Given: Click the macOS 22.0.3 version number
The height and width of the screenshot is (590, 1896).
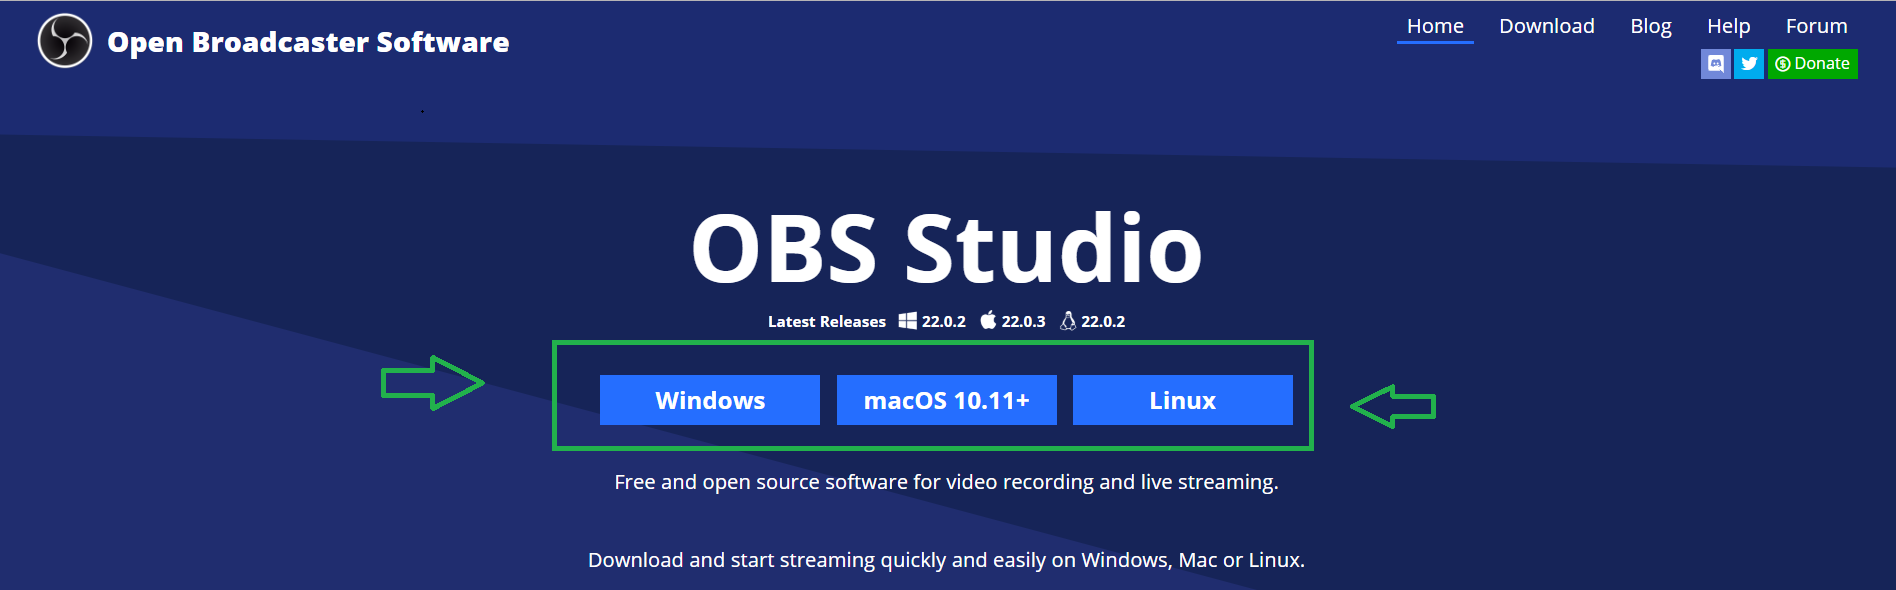Looking at the screenshot, I should click(1023, 322).
